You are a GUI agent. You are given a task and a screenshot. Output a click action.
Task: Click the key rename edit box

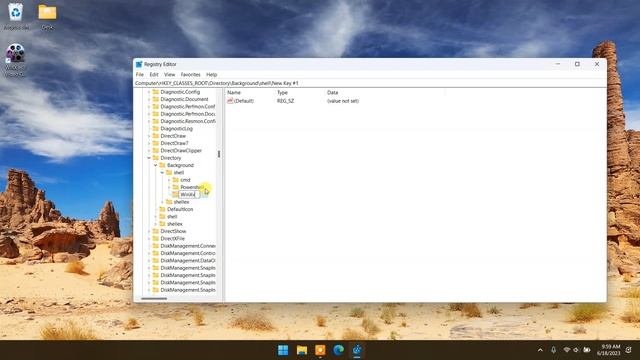(x=189, y=194)
